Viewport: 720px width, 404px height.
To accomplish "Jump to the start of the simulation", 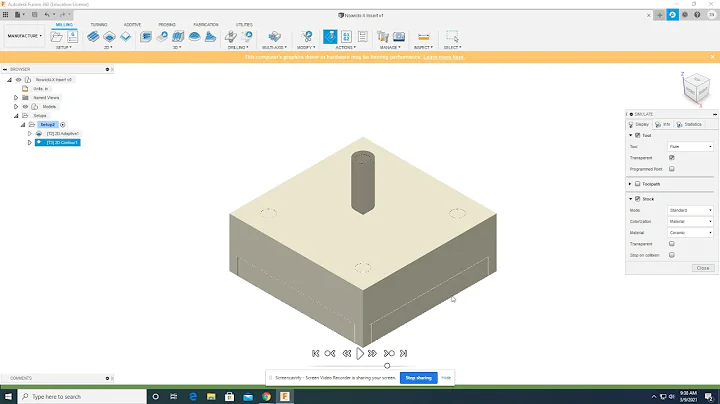I will [x=315, y=354].
